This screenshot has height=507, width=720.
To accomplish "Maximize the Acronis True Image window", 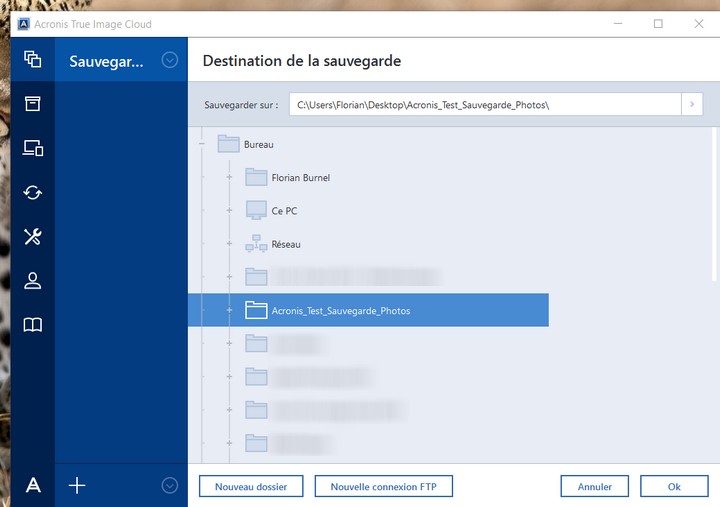I will coord(658,23).
